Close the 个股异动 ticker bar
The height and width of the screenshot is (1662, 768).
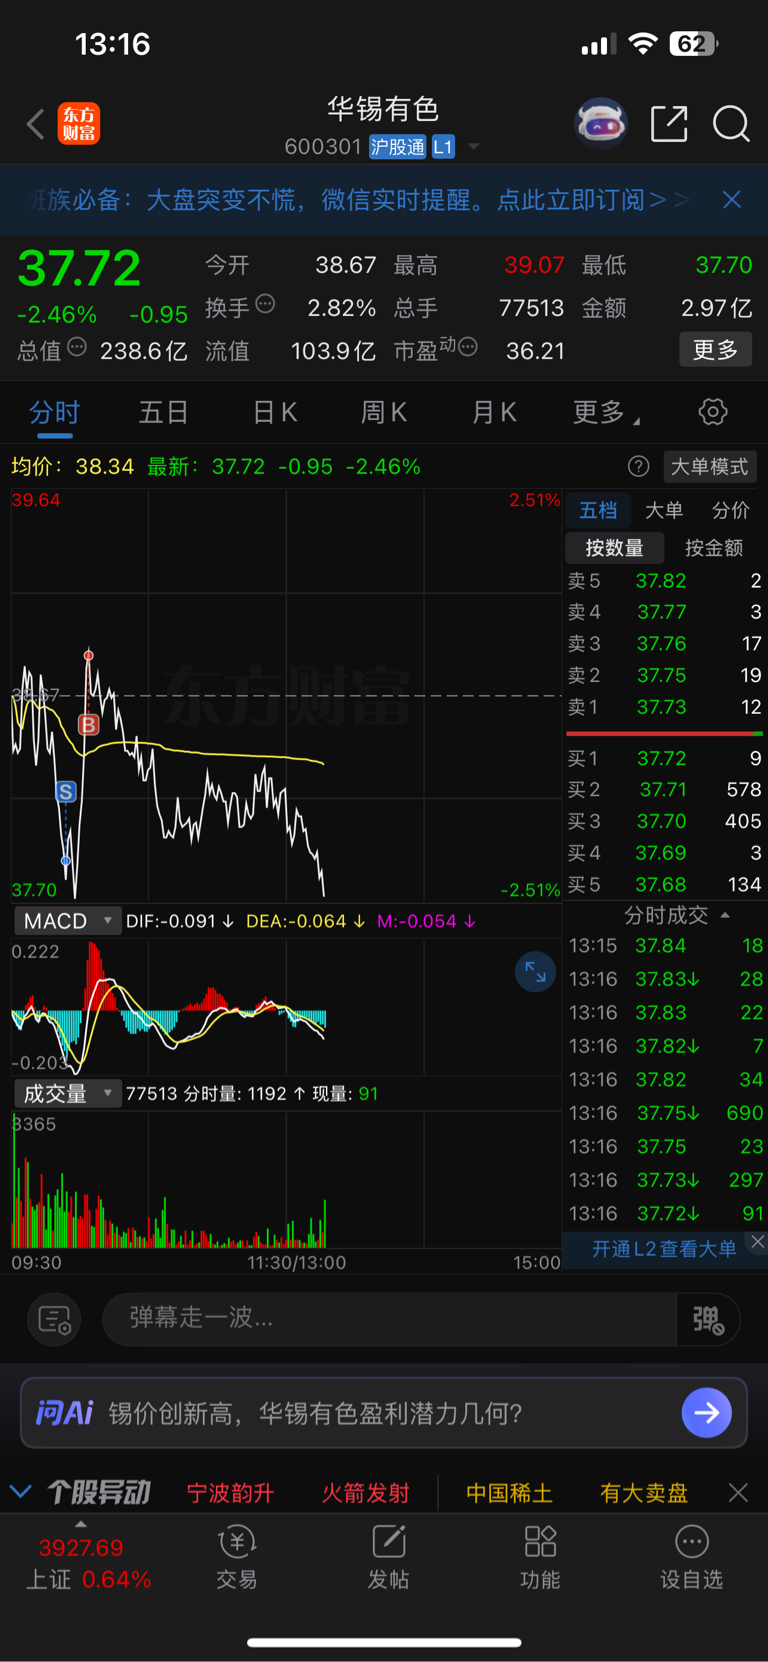[x=738, y=1493]
